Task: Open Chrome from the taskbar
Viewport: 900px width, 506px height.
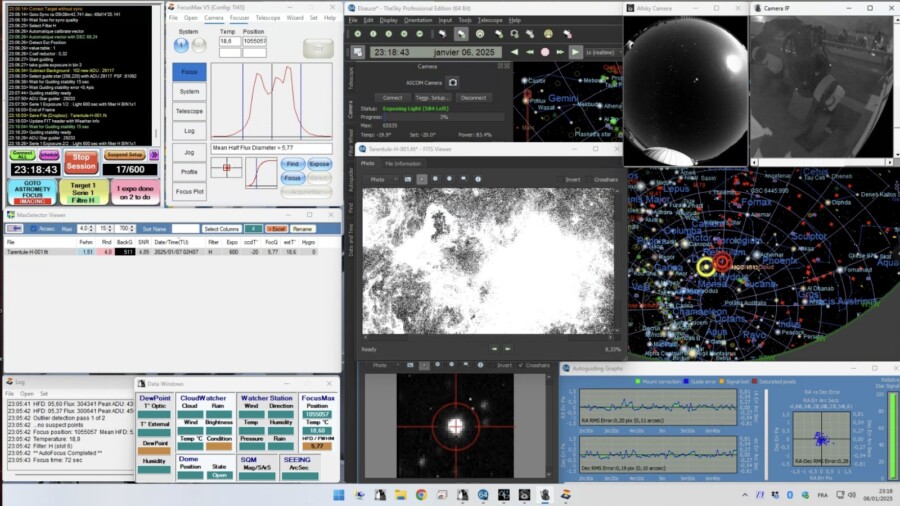Action: click(x=421, y=495)
